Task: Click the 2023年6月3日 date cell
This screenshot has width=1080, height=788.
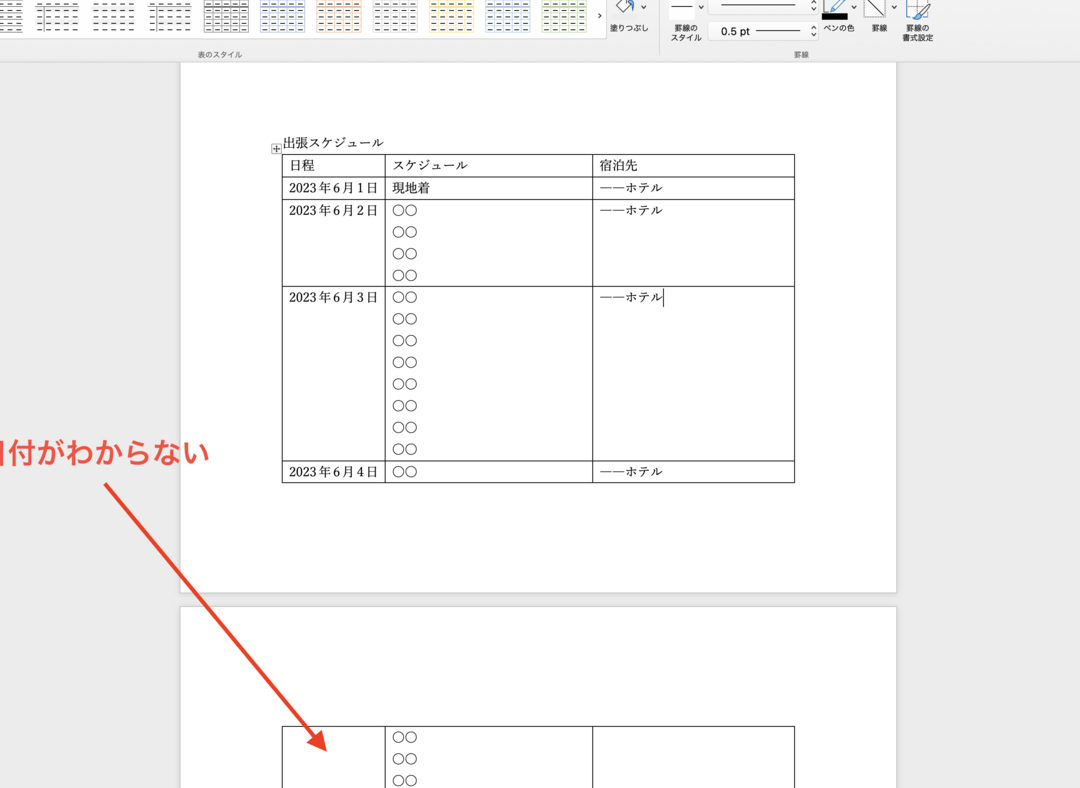Action: [333, 297]
